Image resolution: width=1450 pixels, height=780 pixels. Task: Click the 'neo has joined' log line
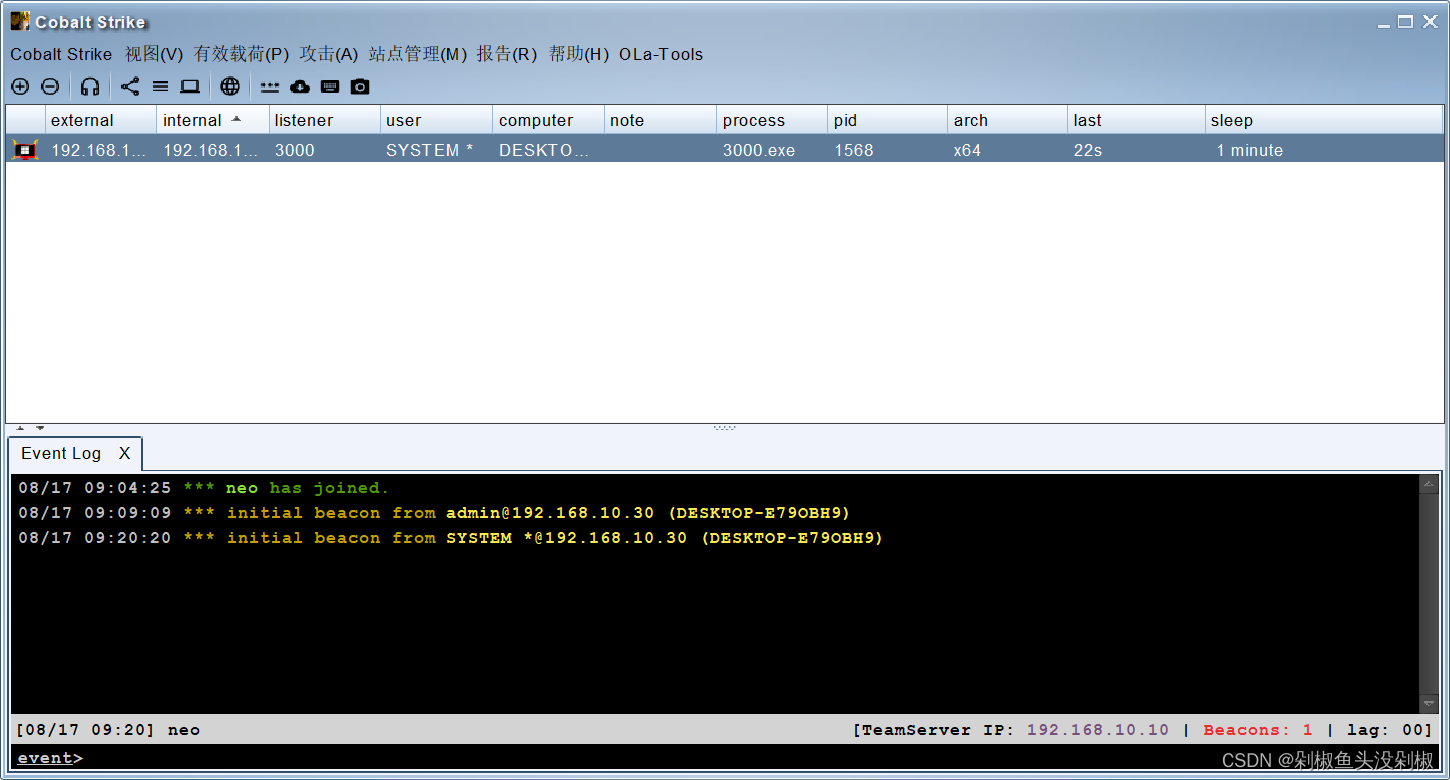click(x=204, y=488)
